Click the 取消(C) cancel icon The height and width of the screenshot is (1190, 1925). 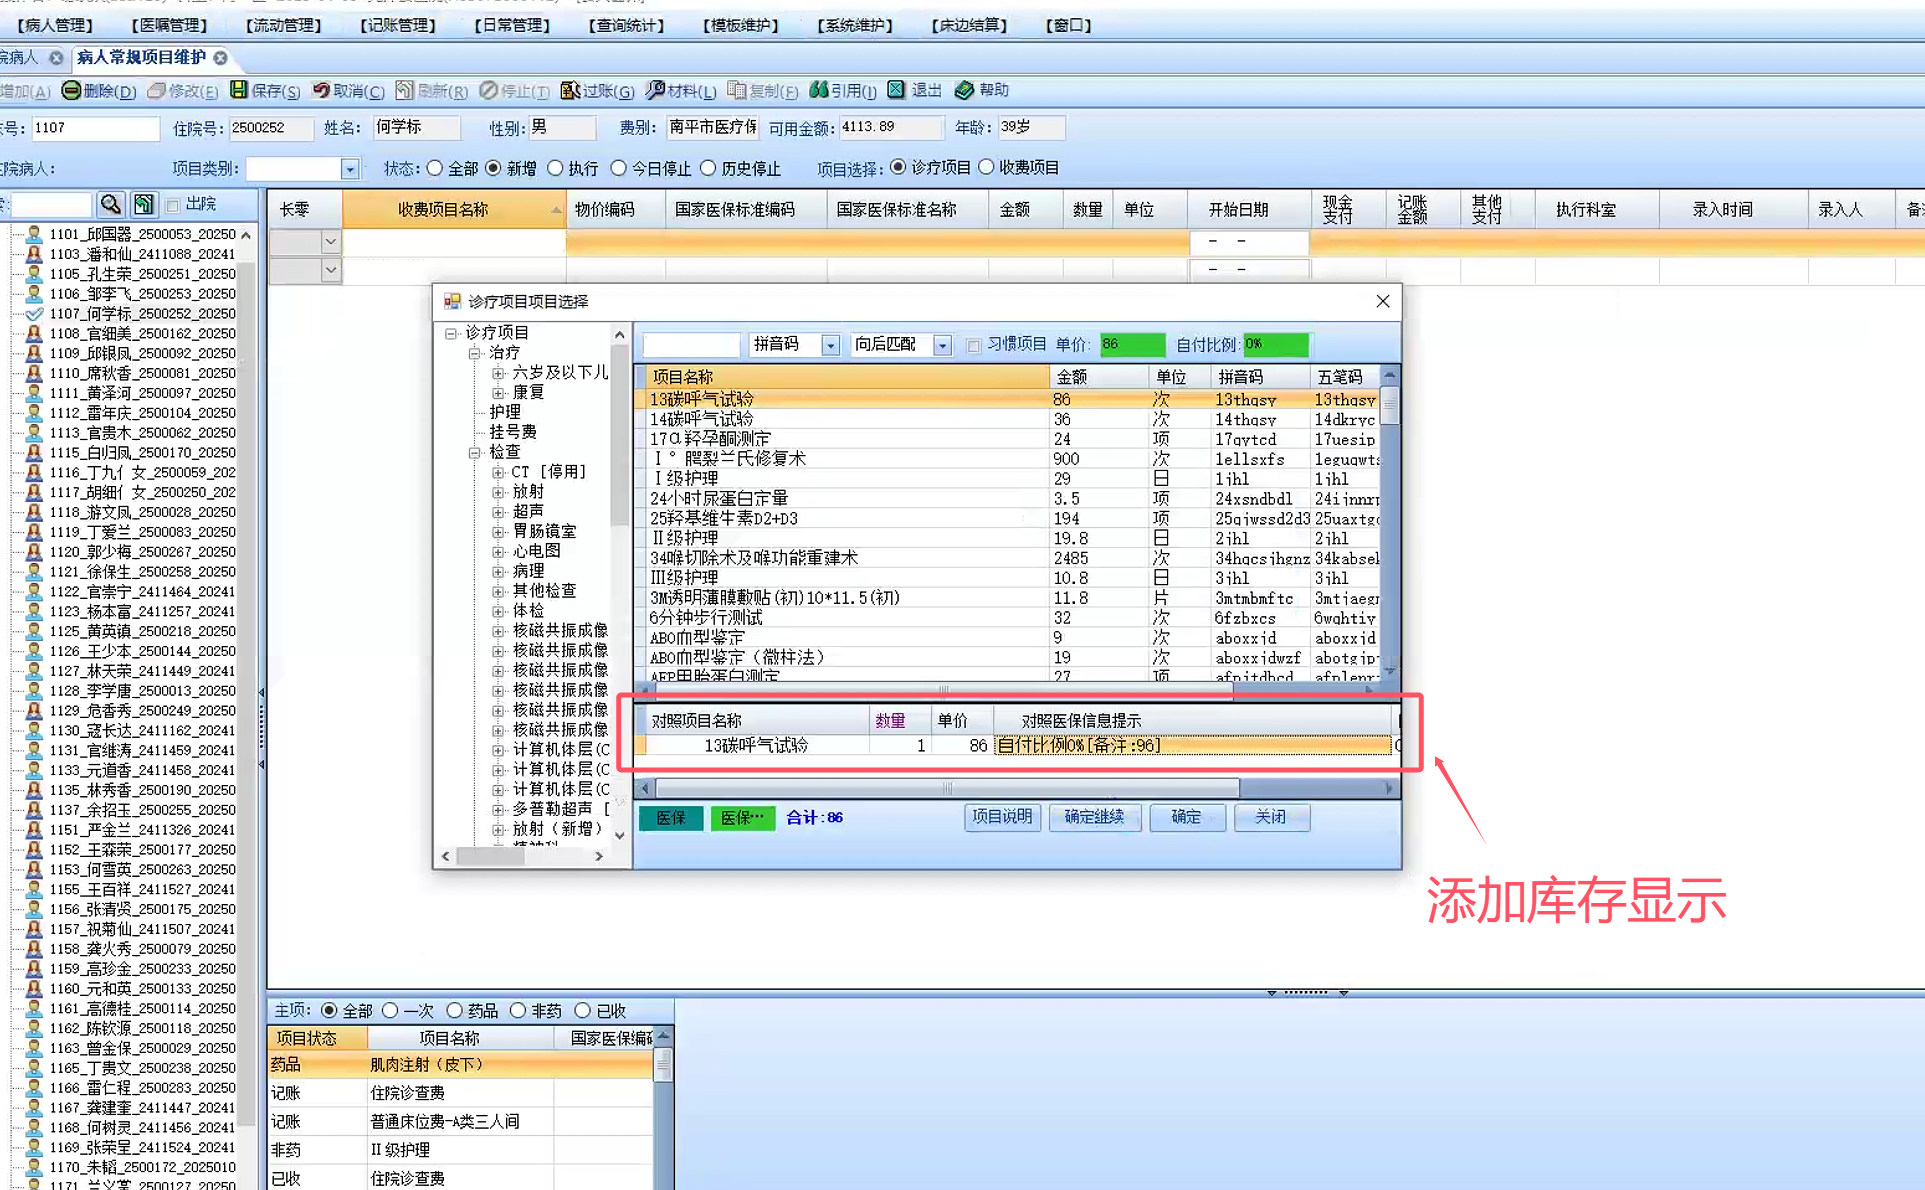click(x=321, y=90)
